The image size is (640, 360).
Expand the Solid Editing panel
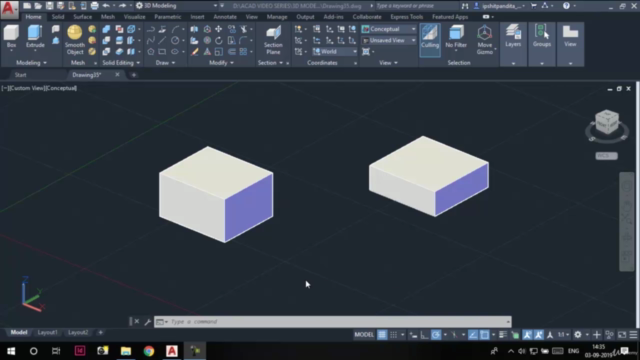click(121, 63)
